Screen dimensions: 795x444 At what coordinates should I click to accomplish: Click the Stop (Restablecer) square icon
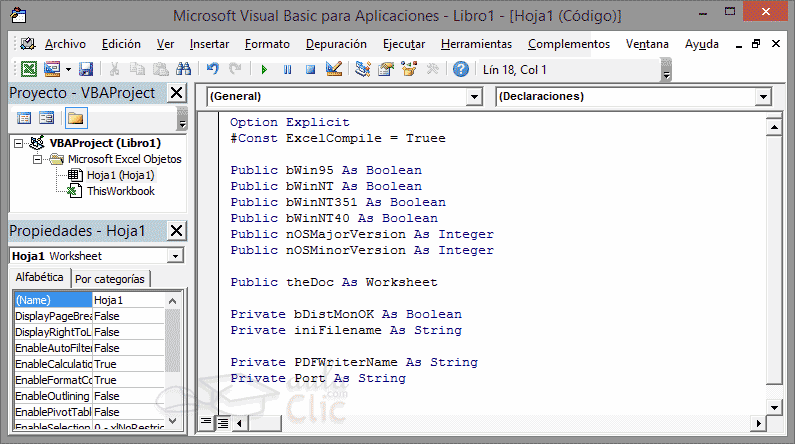coord(310,69)
